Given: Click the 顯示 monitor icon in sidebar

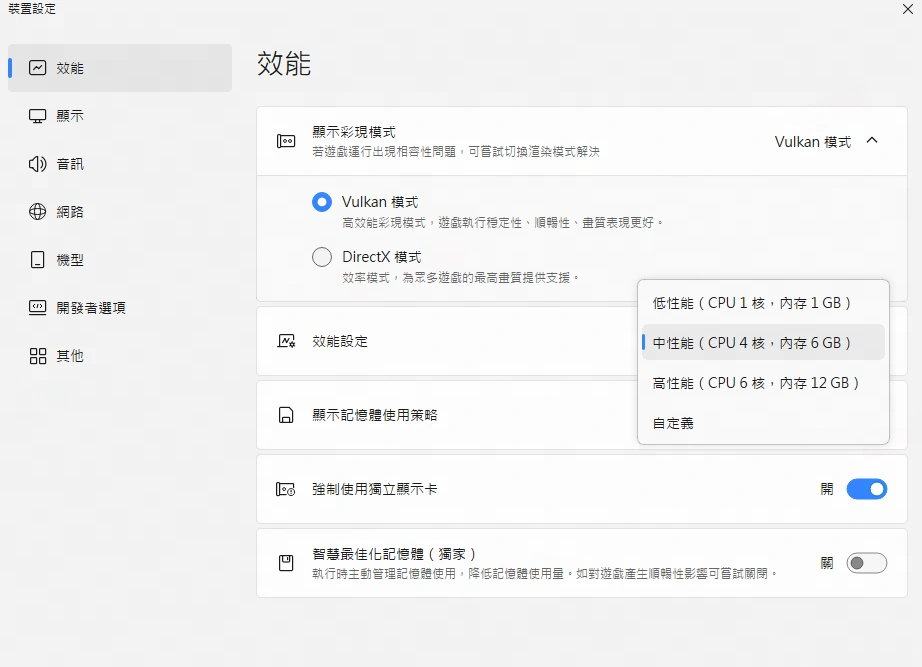Looking at the screenshot, I should coord(38,116).
